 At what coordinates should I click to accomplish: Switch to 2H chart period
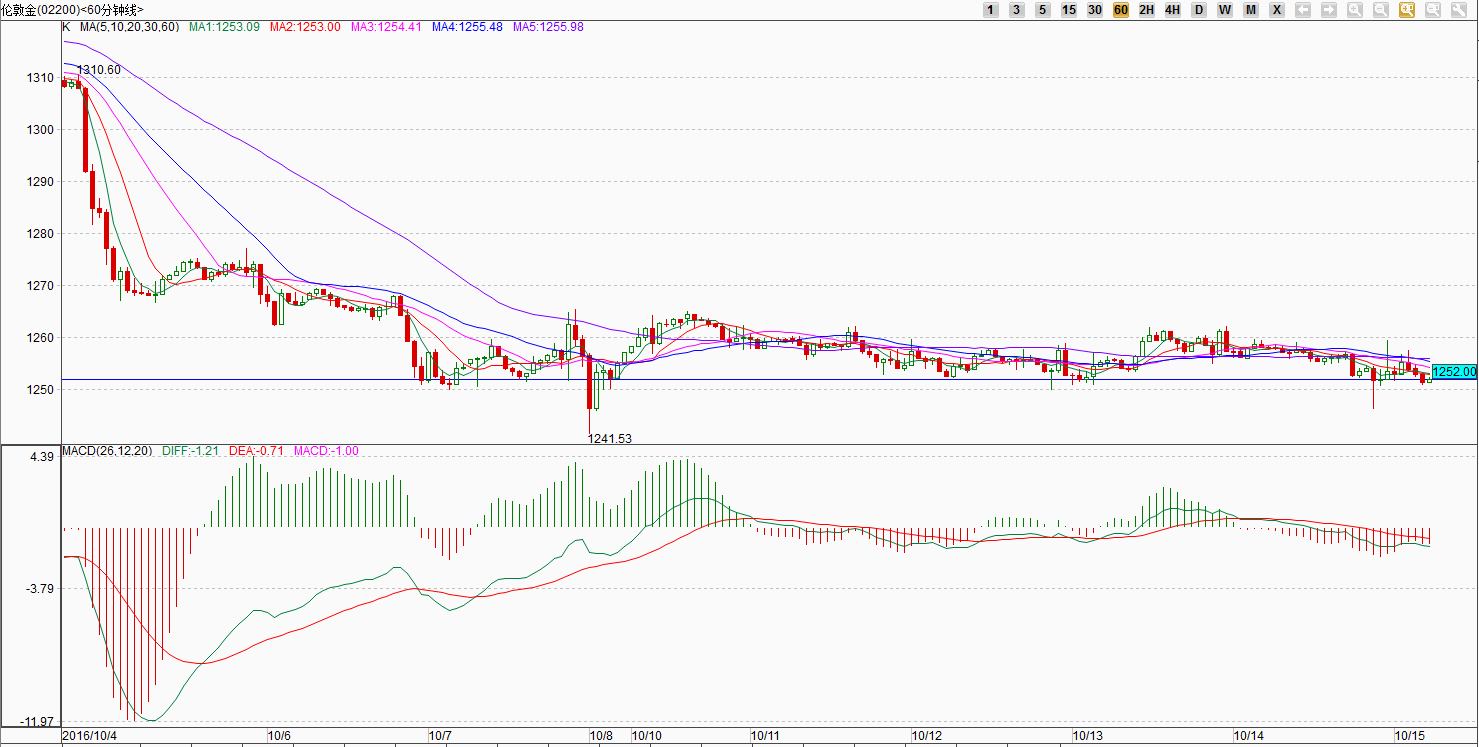1146,9
